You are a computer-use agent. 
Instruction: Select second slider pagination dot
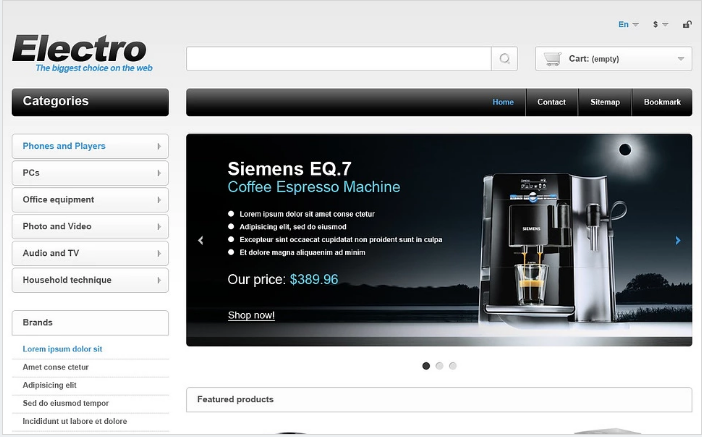(439, 366)
